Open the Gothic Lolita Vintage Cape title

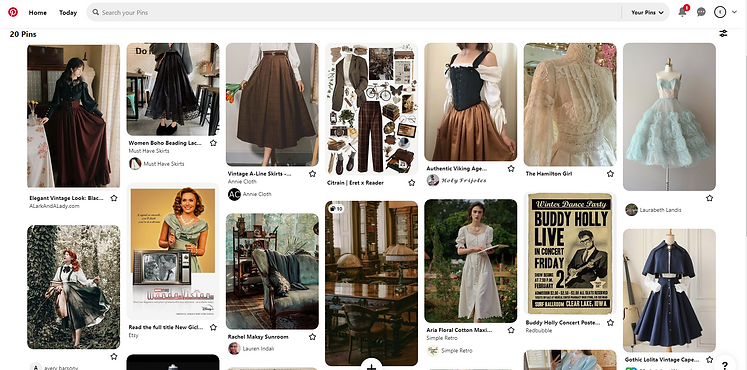(663, 360)
